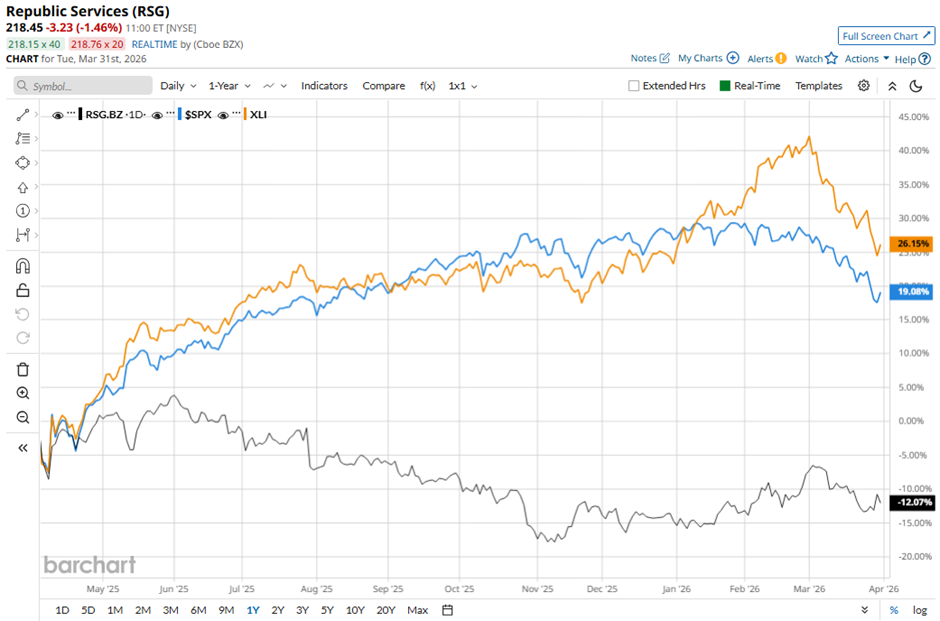
Task: Click the undo arrow icon
Action: pos(23,315)
